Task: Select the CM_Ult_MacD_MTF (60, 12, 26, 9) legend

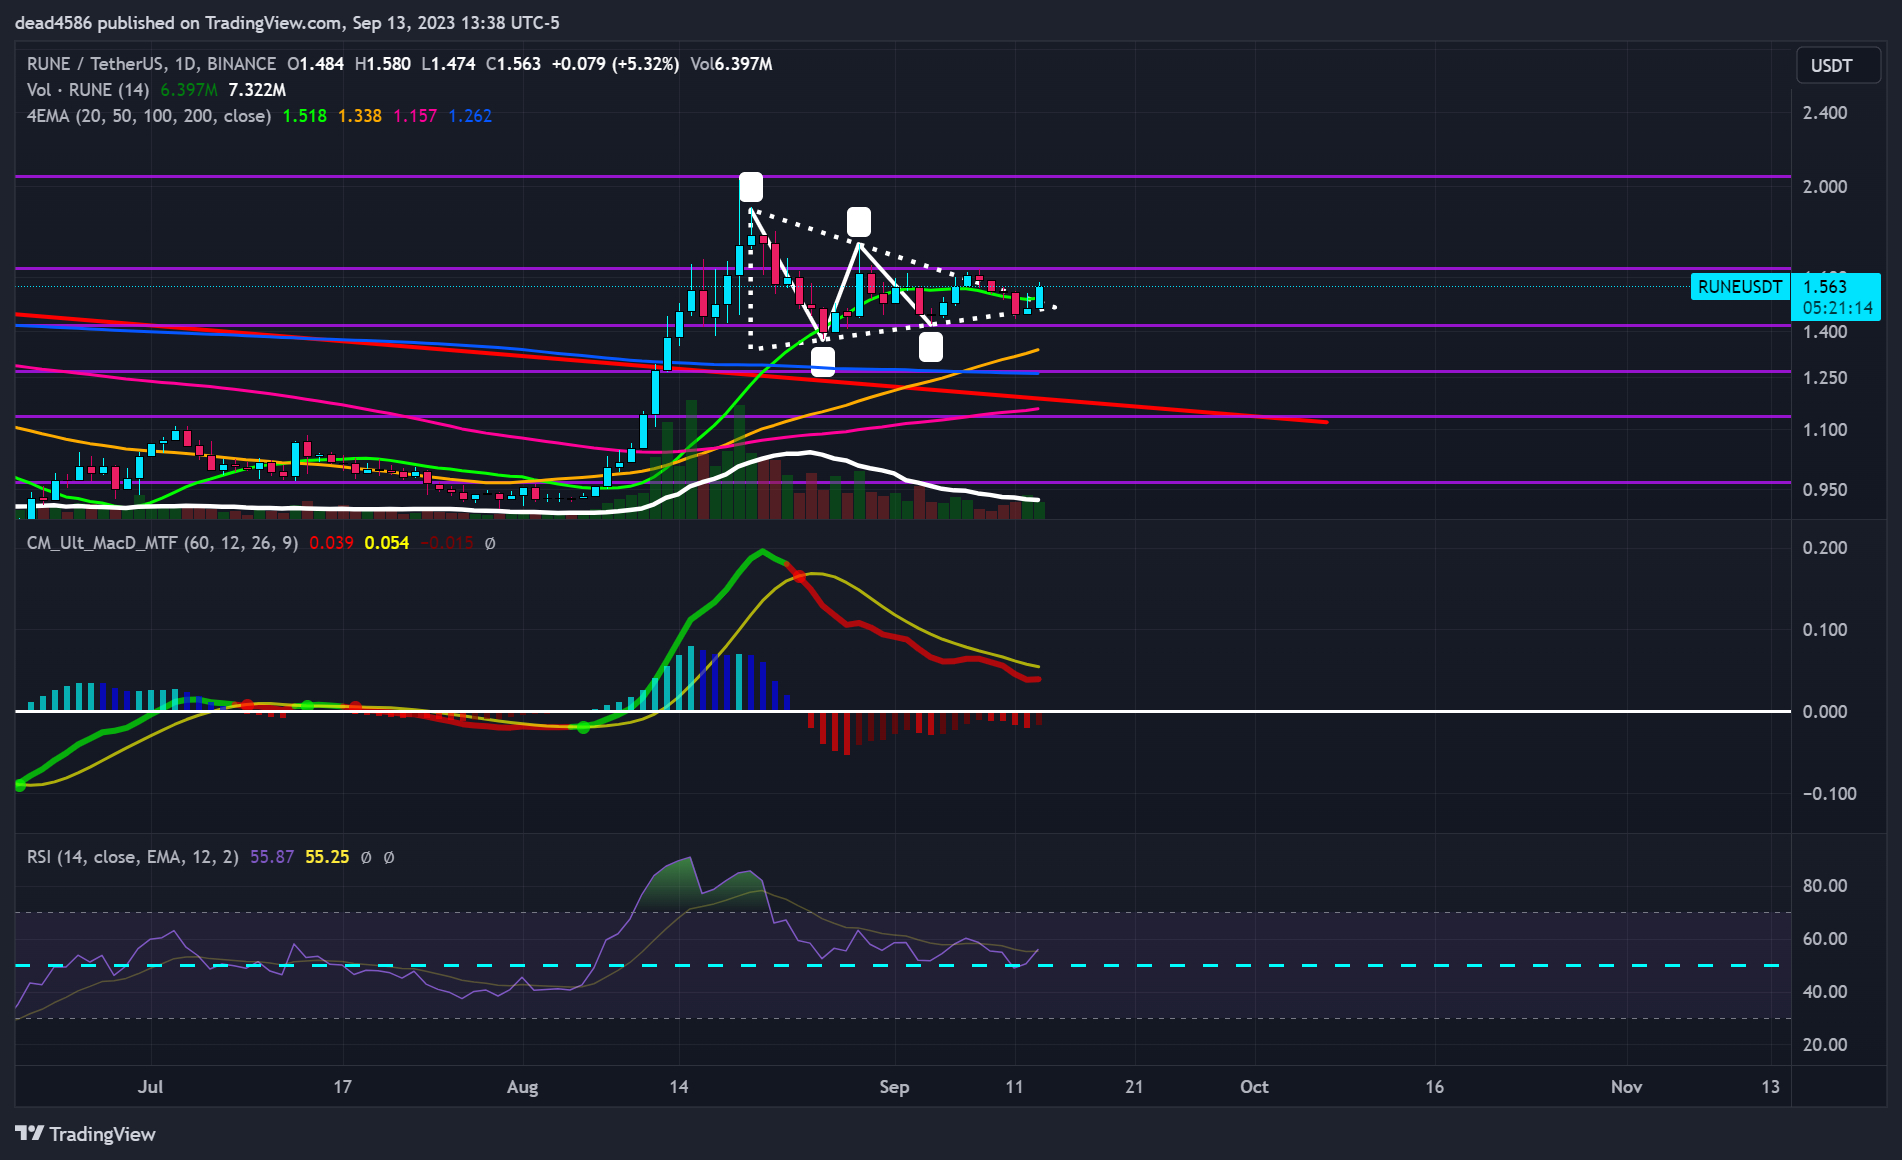Action: [x=162, y=543]
